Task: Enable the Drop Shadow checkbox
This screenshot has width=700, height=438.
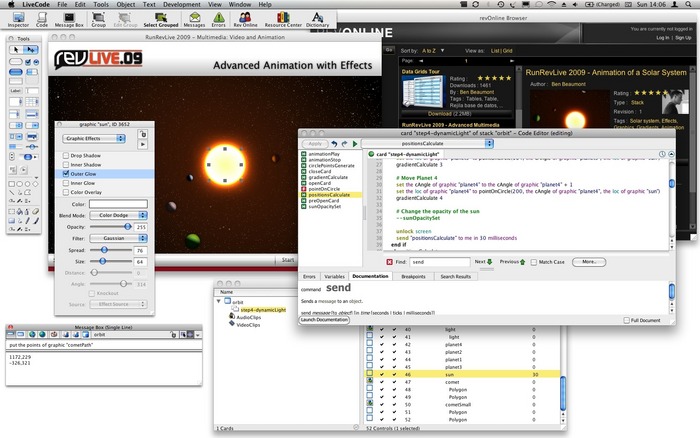Action: [66, 157]
